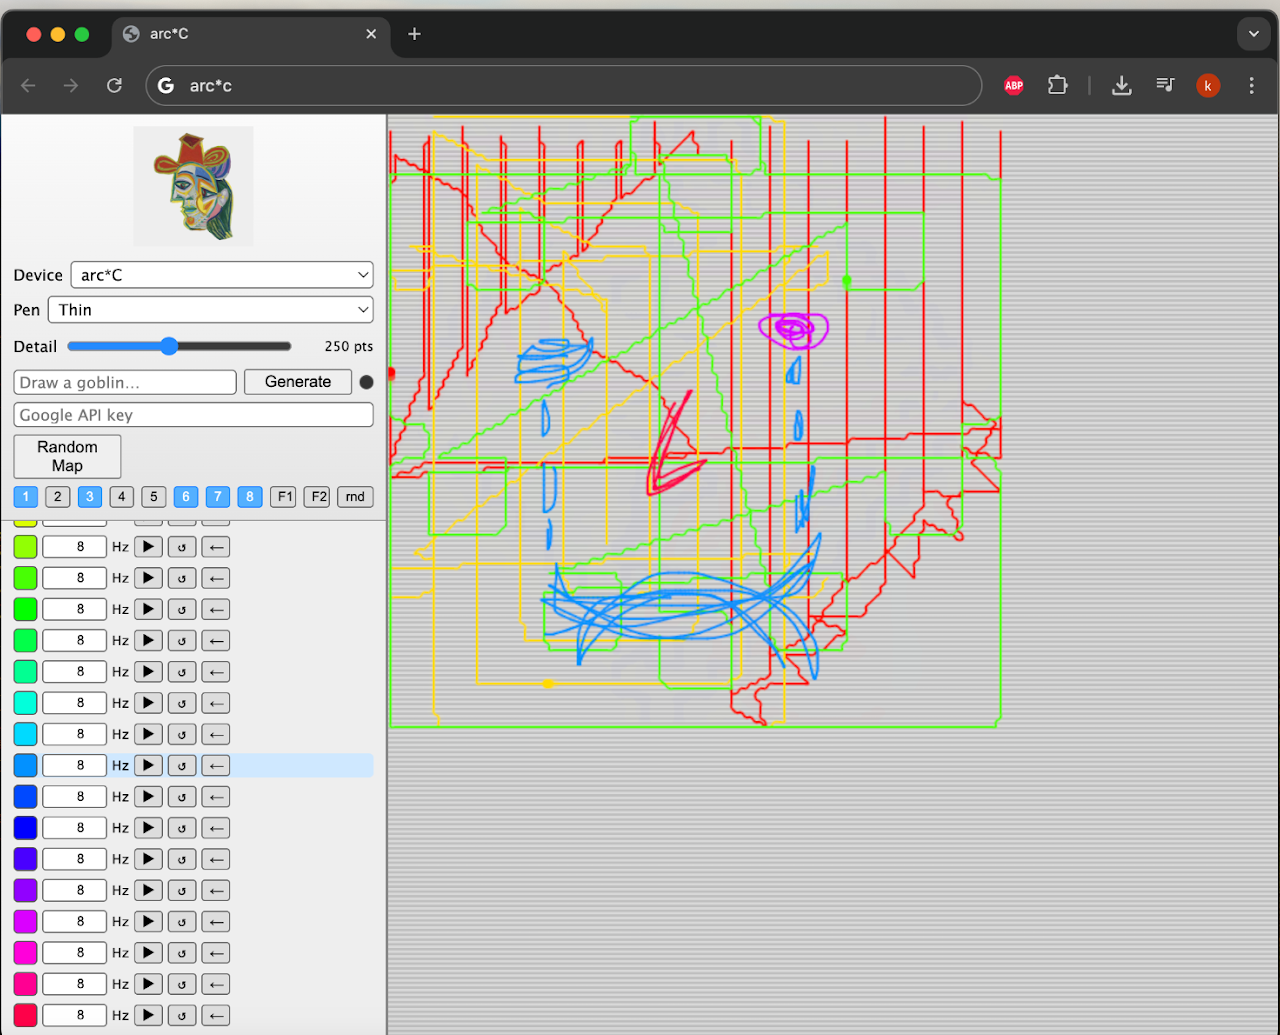1280x1035 pixels.
Task: Reload the page with refresh icon
Action: pyautogui.click(x=114, y=86)
